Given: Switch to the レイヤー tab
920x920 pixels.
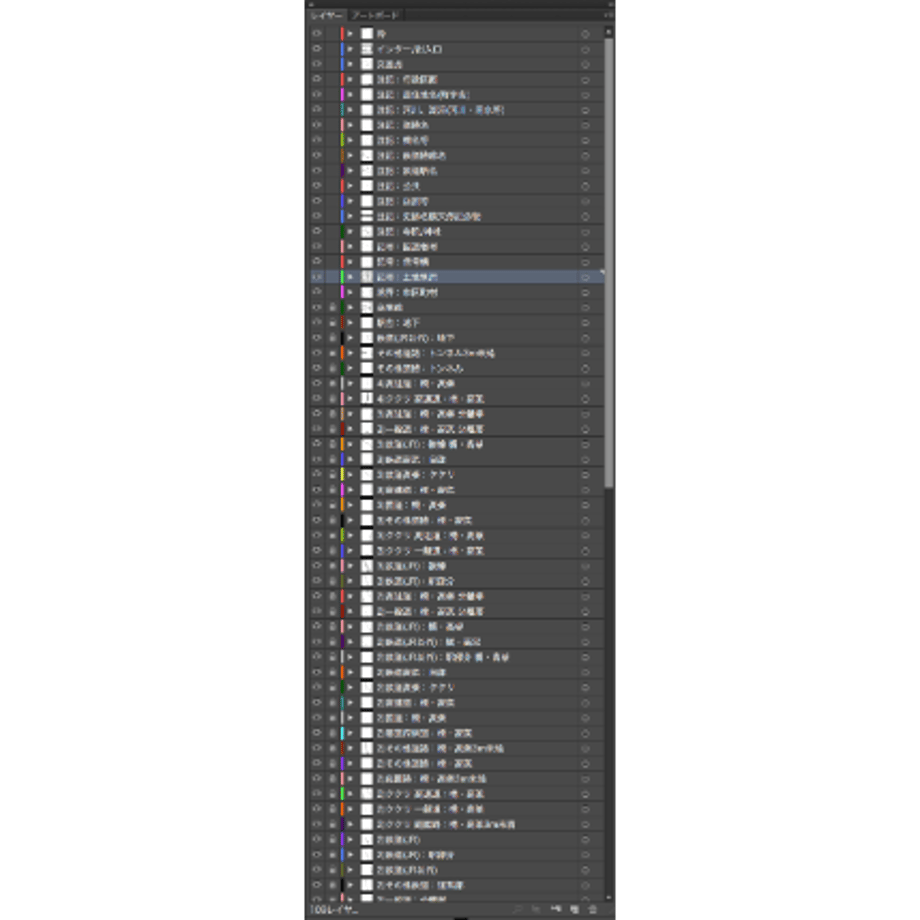Looking at the screenshot, I should 327,15.
